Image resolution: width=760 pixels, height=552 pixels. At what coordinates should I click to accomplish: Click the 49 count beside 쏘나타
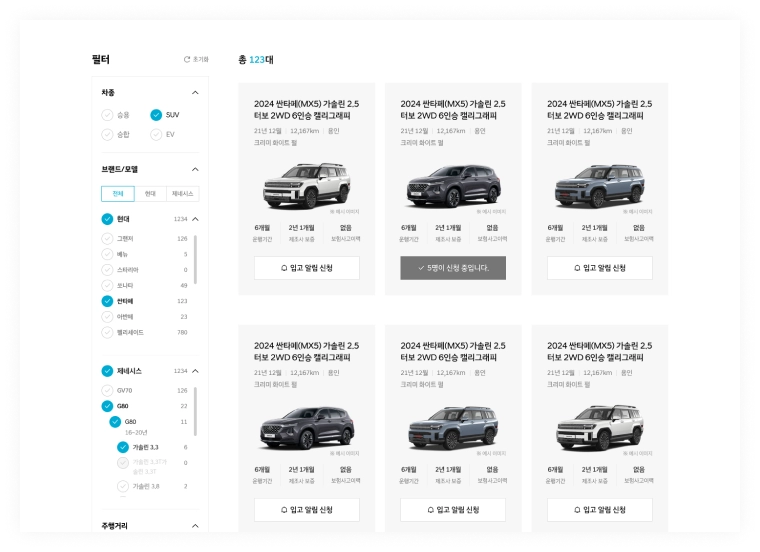[184, 285]
